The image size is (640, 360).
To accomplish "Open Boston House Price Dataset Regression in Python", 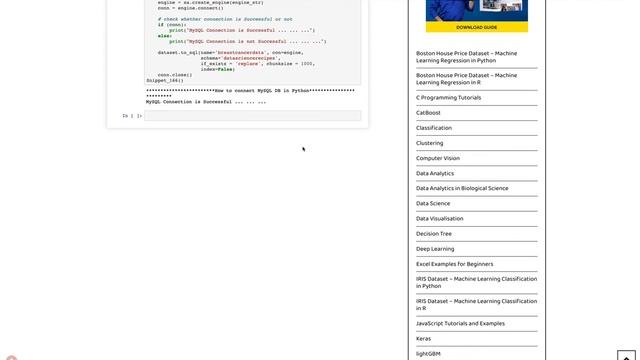I will 466,57.
